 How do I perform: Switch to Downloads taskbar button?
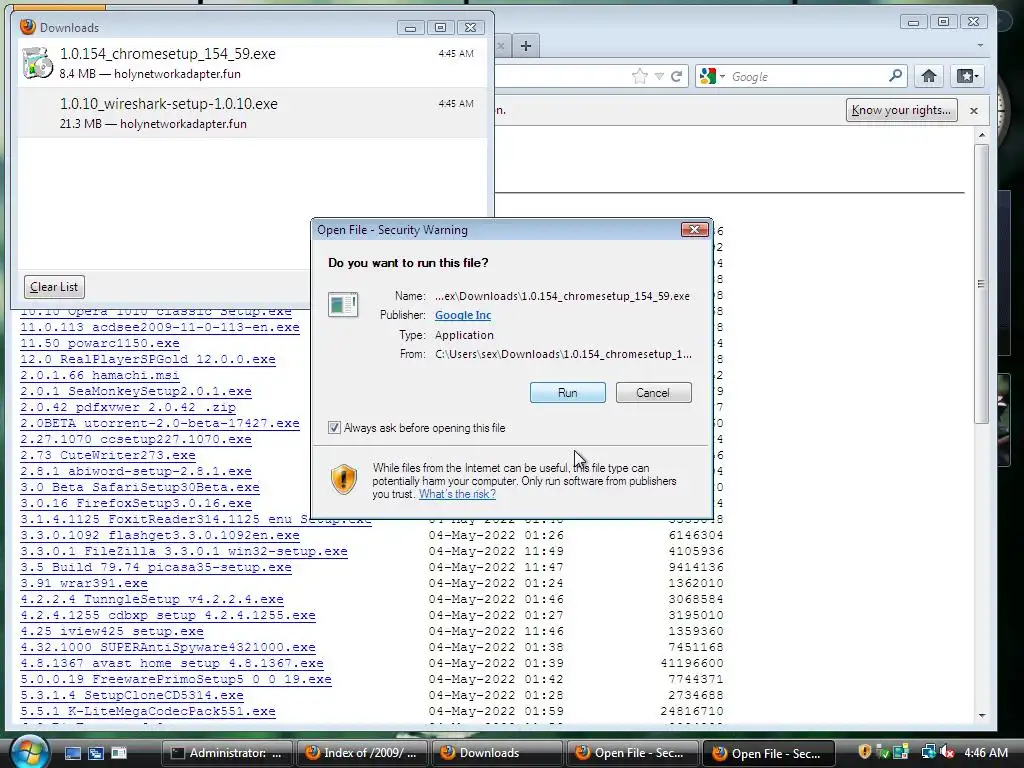pos(498,753)
